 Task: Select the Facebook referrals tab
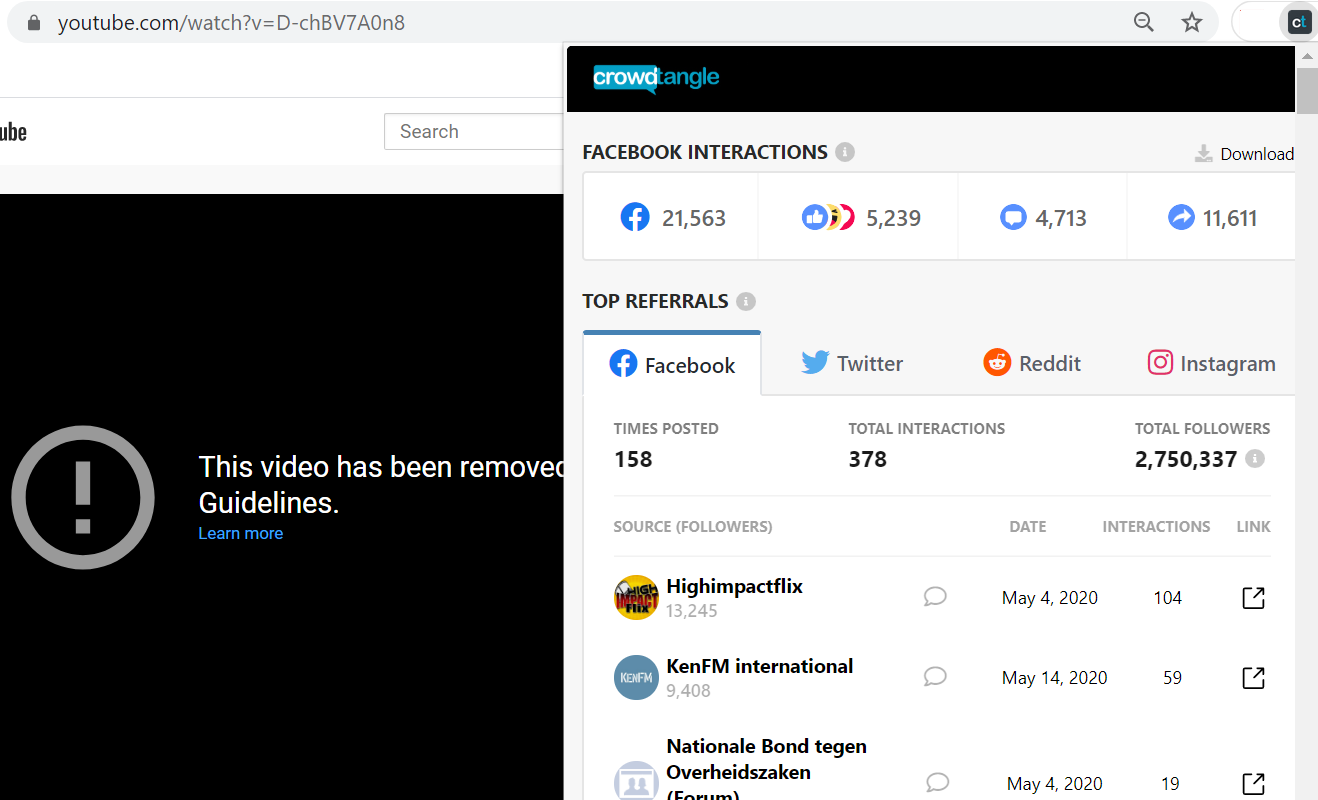pos(672,364)
